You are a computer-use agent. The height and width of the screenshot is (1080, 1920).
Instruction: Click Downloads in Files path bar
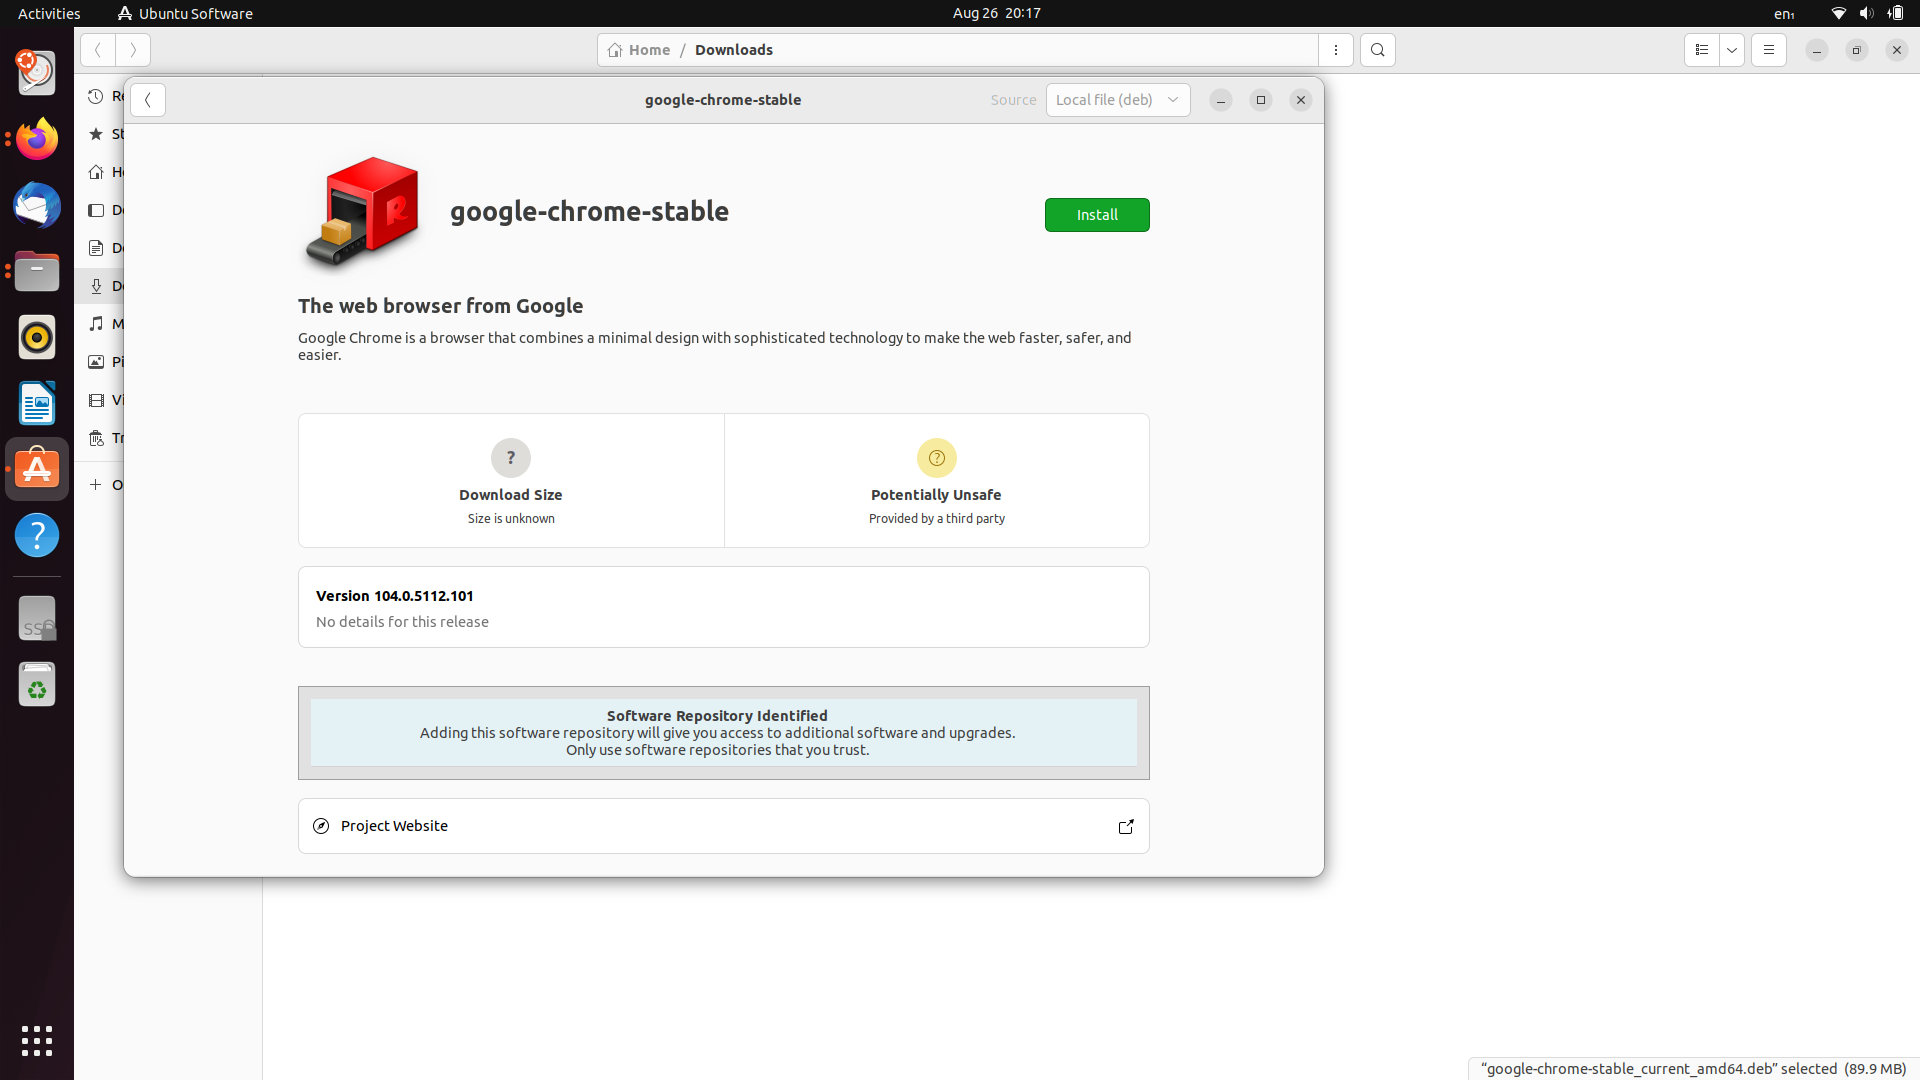tap(734, 50)
